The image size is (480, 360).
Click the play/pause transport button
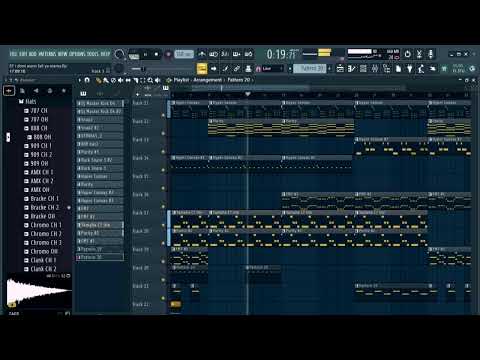(x=145, y=54)
